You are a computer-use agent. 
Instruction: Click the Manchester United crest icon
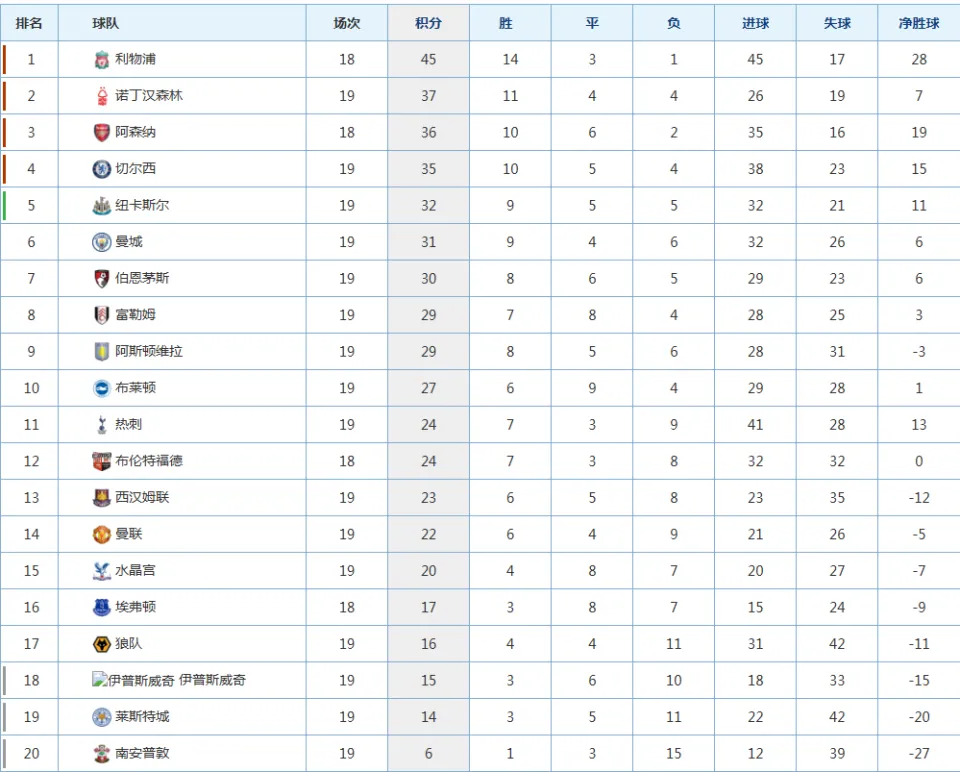click(102, 534)
